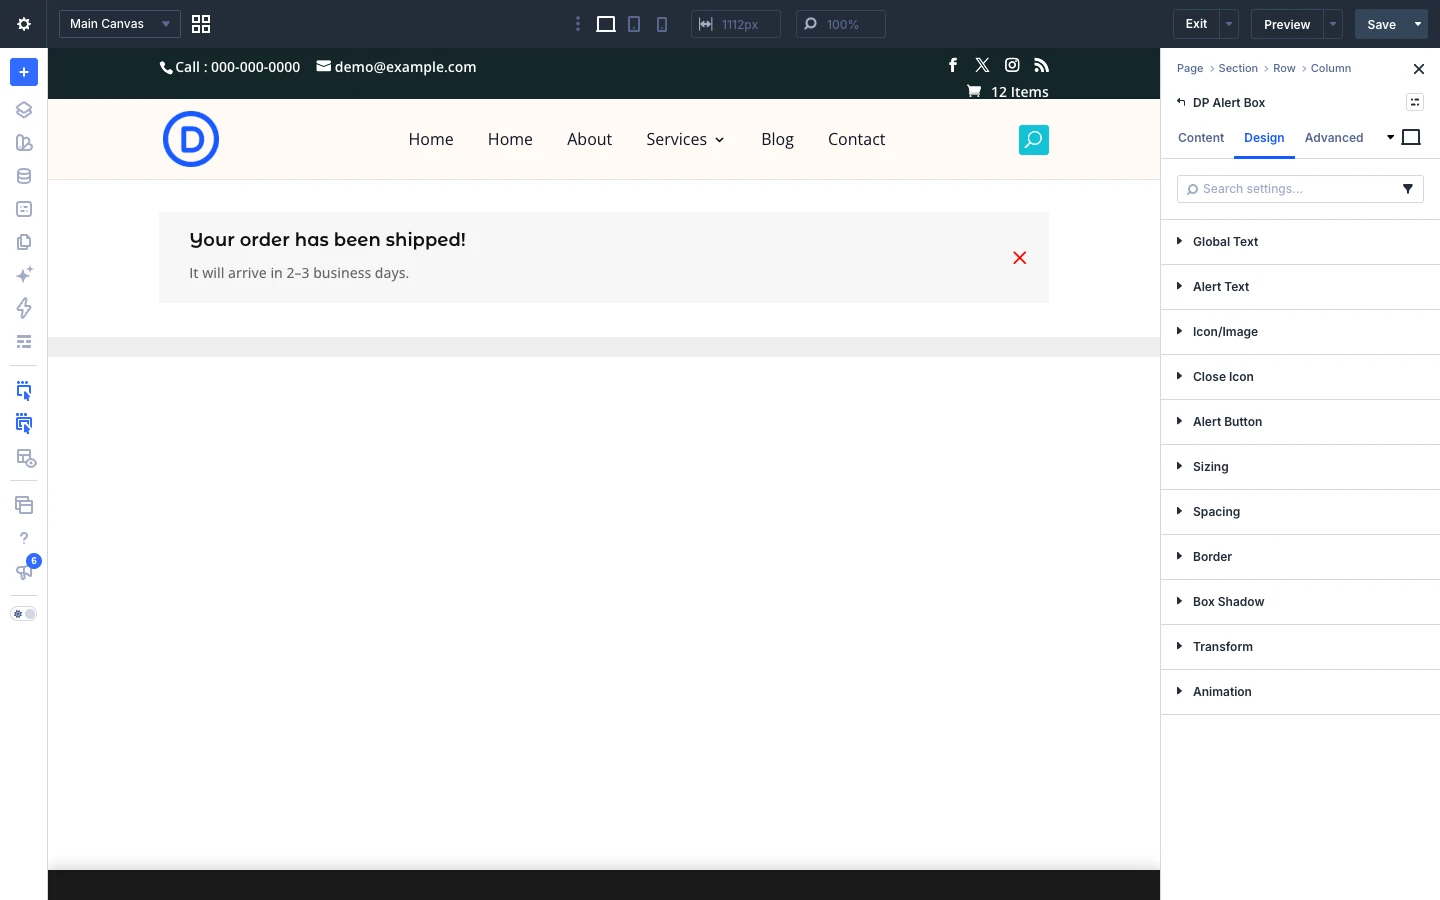
Task: Toggle the dark/light mode switch in sidebar
Action: coord(24,614)
